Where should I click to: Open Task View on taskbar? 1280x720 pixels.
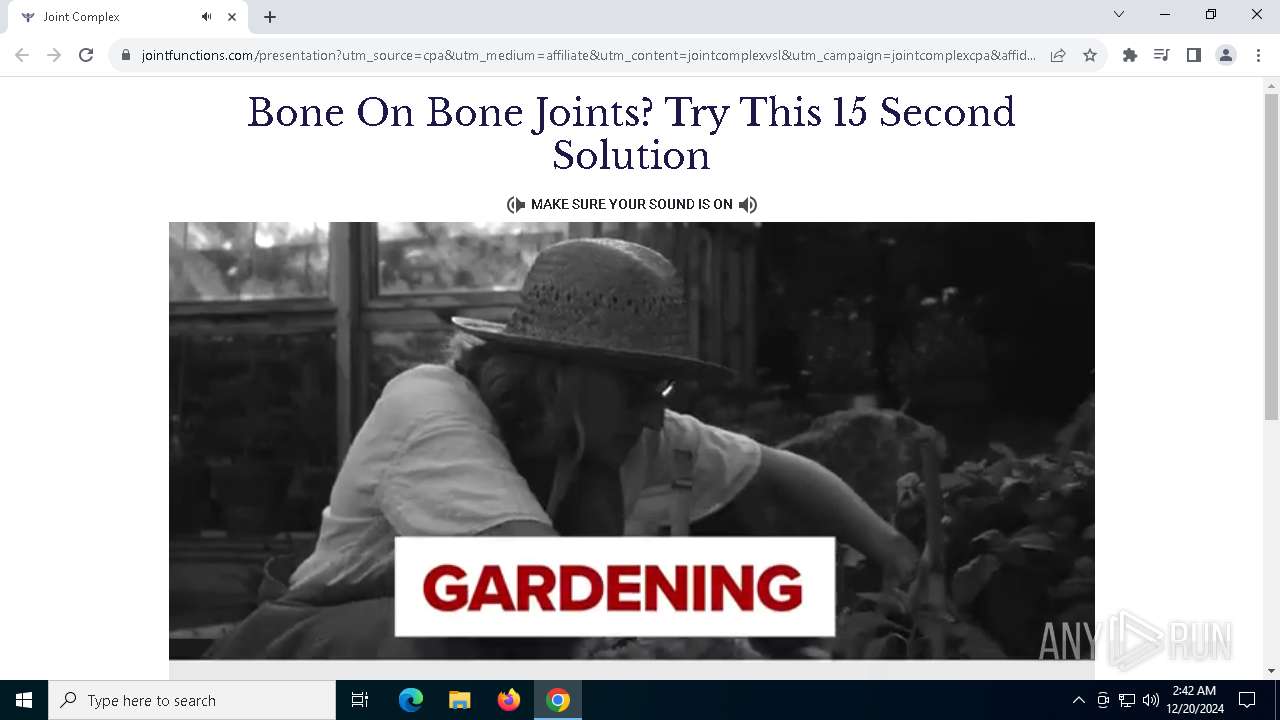point(360,700)
